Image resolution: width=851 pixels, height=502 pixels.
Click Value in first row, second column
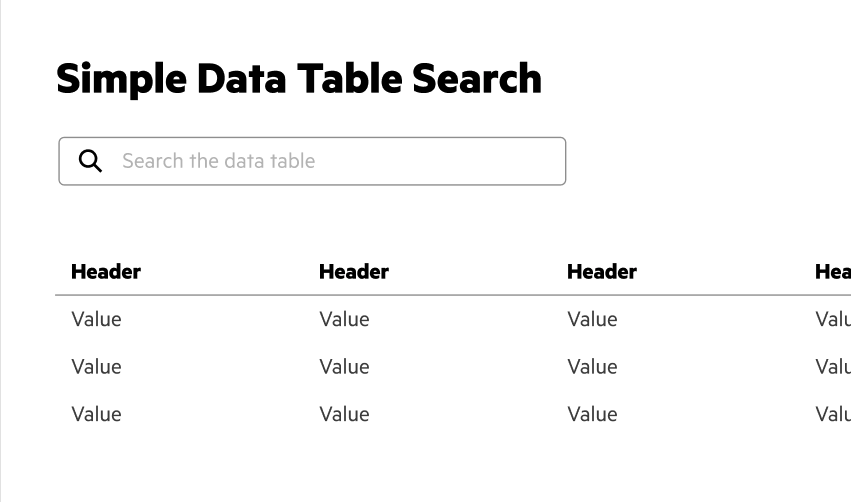[x=344, y=320]
